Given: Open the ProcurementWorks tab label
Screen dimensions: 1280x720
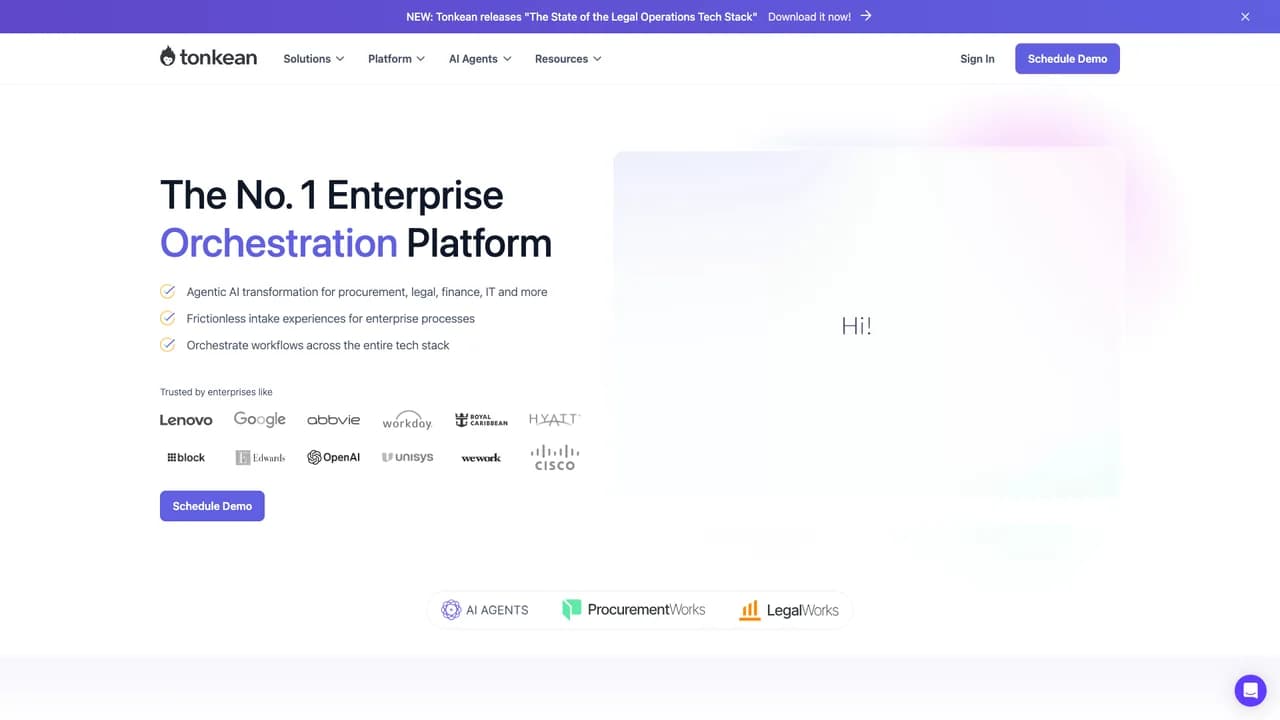Looking at the screenshot, I should coord(646,610).
